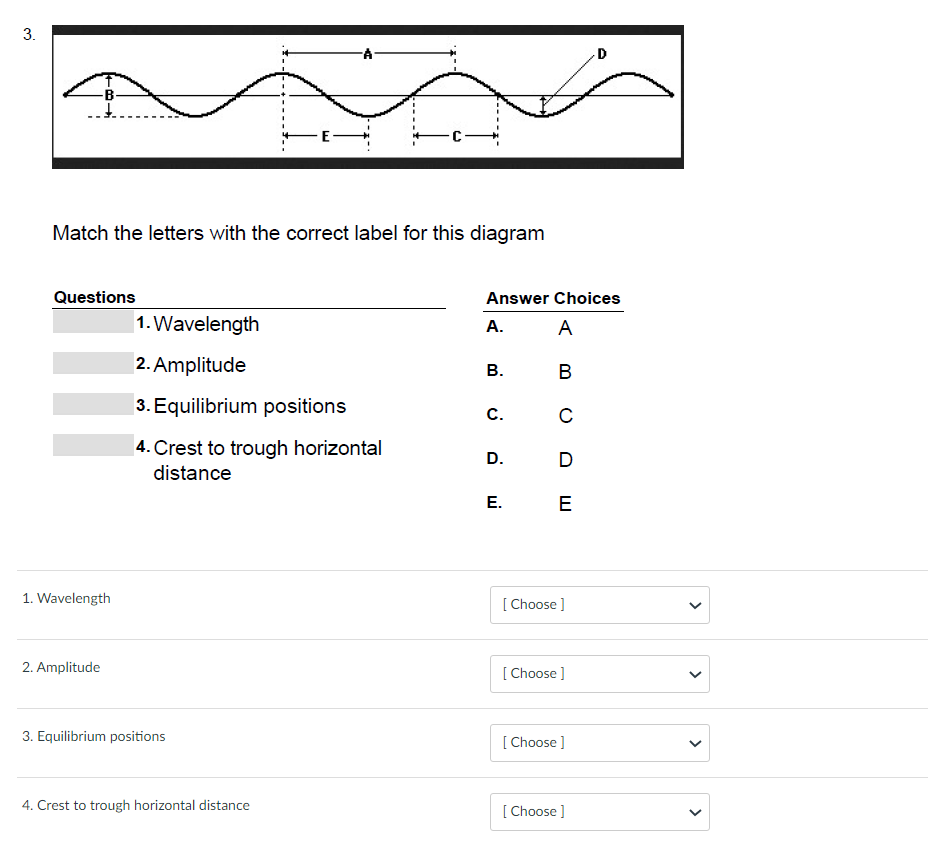The height and width of the screenshot is (850, 928).
Task: Expand the Crest to trough distance dropdown
Action: [599, 811]
